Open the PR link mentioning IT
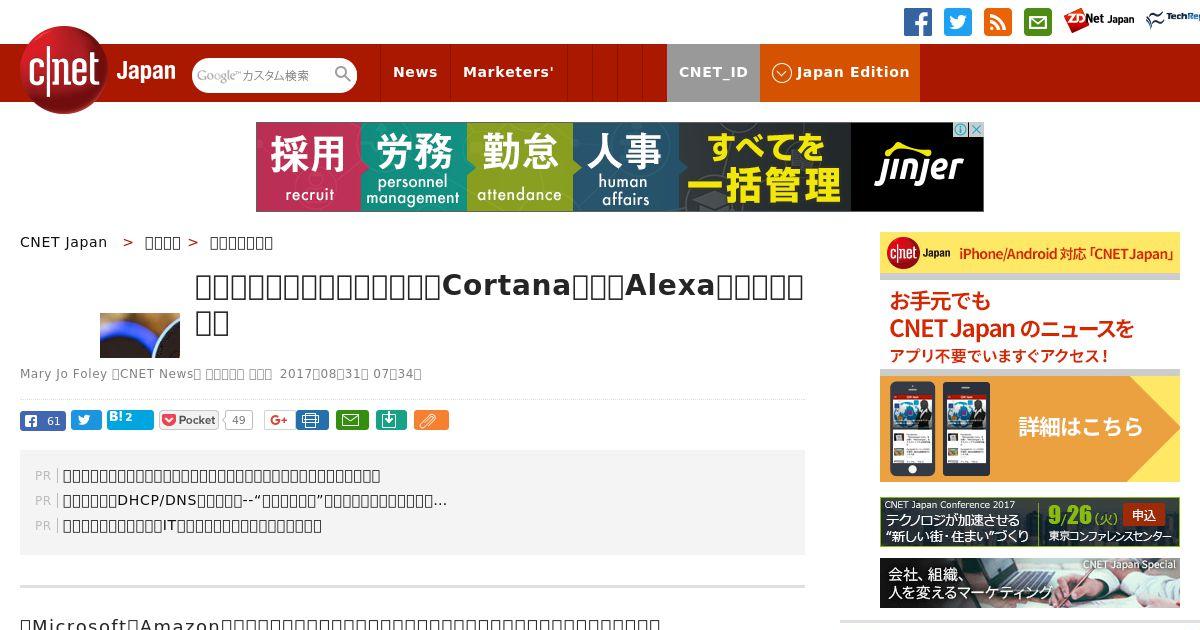The image size is (1200, 630). point(192,526)
